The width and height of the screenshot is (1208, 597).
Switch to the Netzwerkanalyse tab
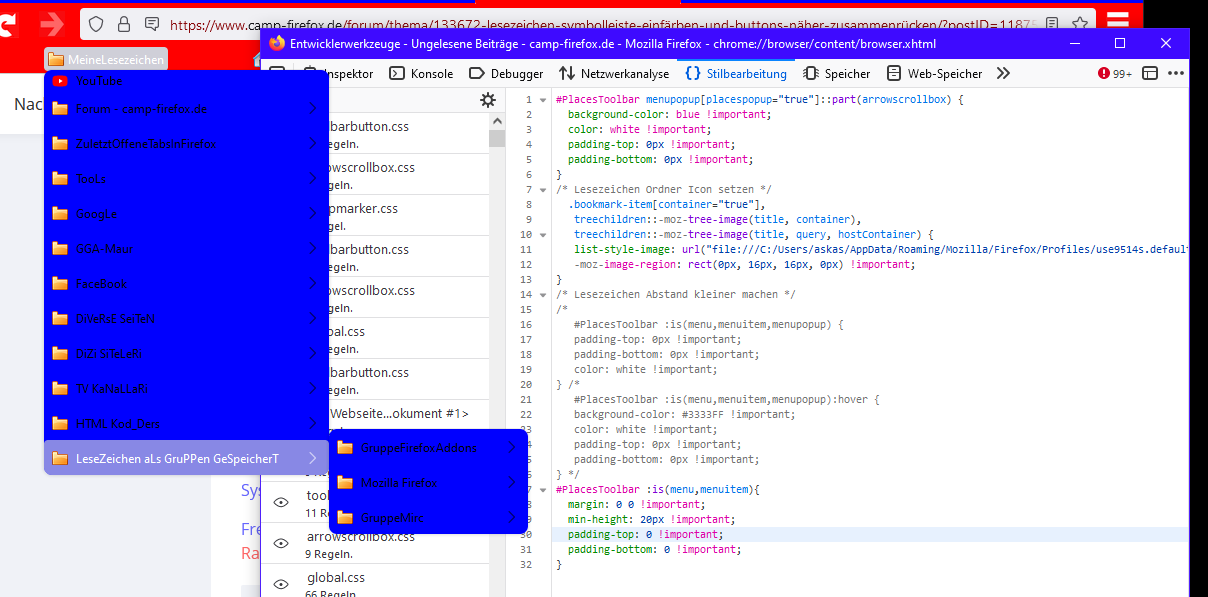click(x=613, y=73)
